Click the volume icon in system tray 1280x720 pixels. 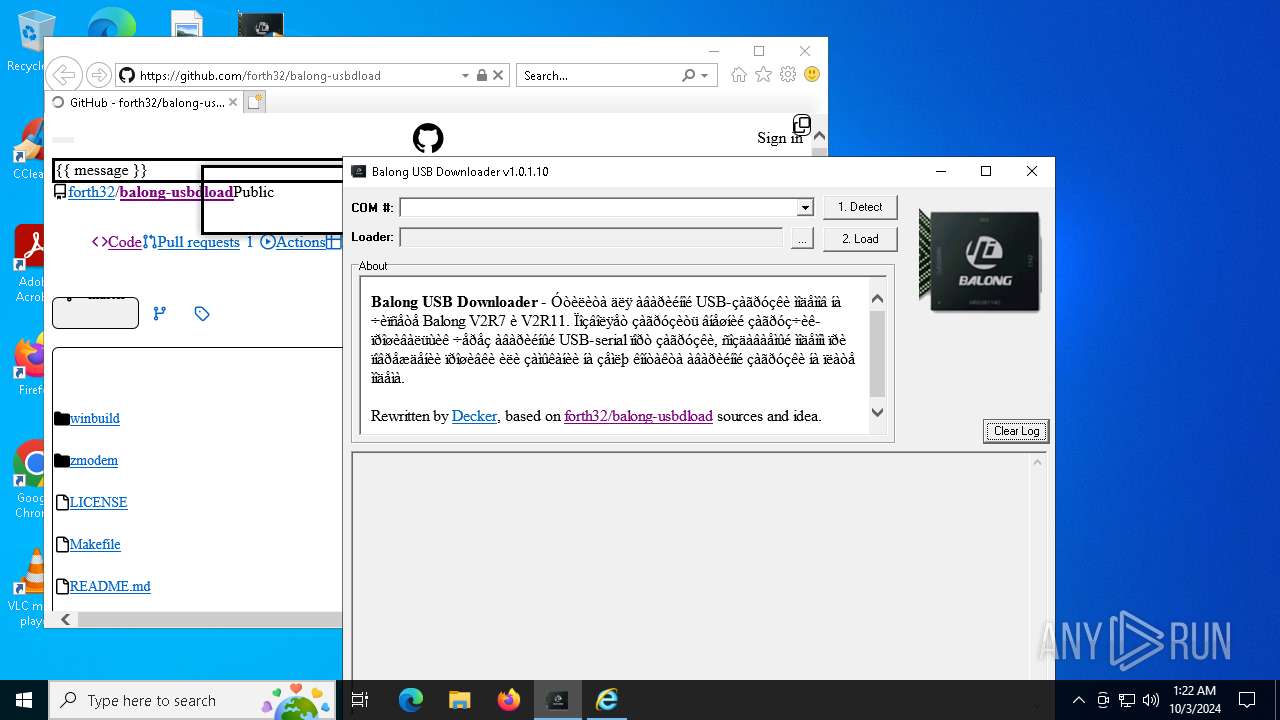(1151, 700)
